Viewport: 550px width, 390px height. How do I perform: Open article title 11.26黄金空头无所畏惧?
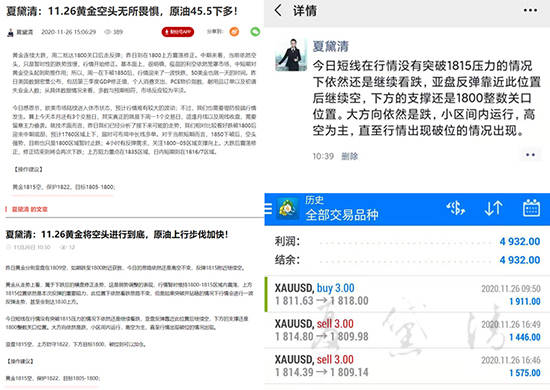(x=122, y=11)
